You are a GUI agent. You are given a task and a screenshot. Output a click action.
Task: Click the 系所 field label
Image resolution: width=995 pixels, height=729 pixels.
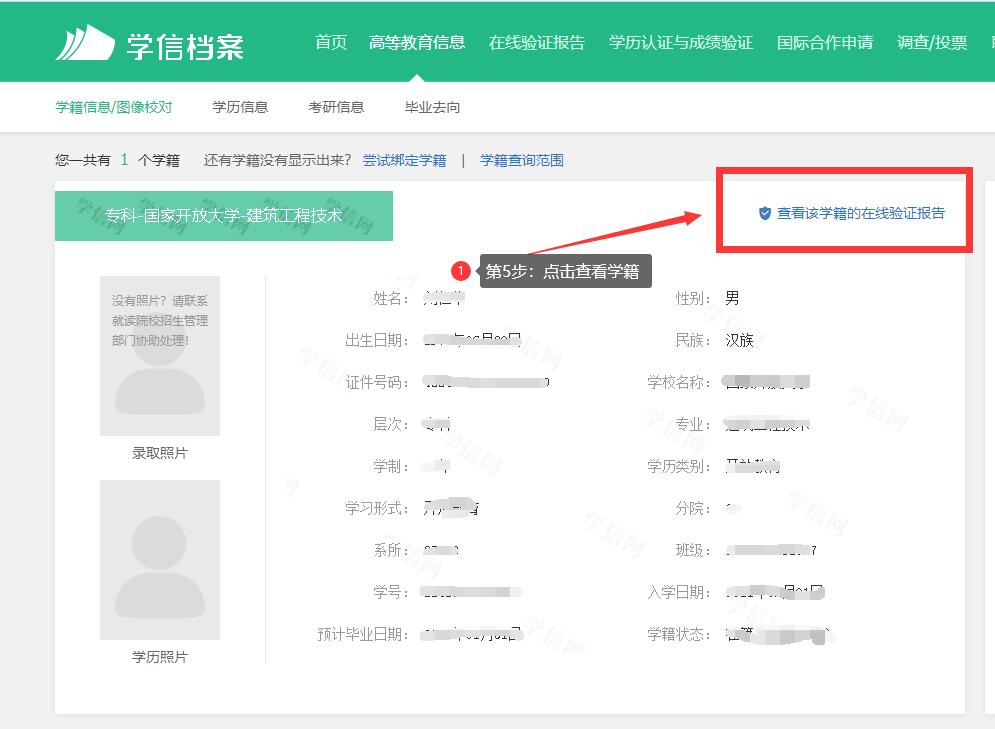[x=391, y=550]
